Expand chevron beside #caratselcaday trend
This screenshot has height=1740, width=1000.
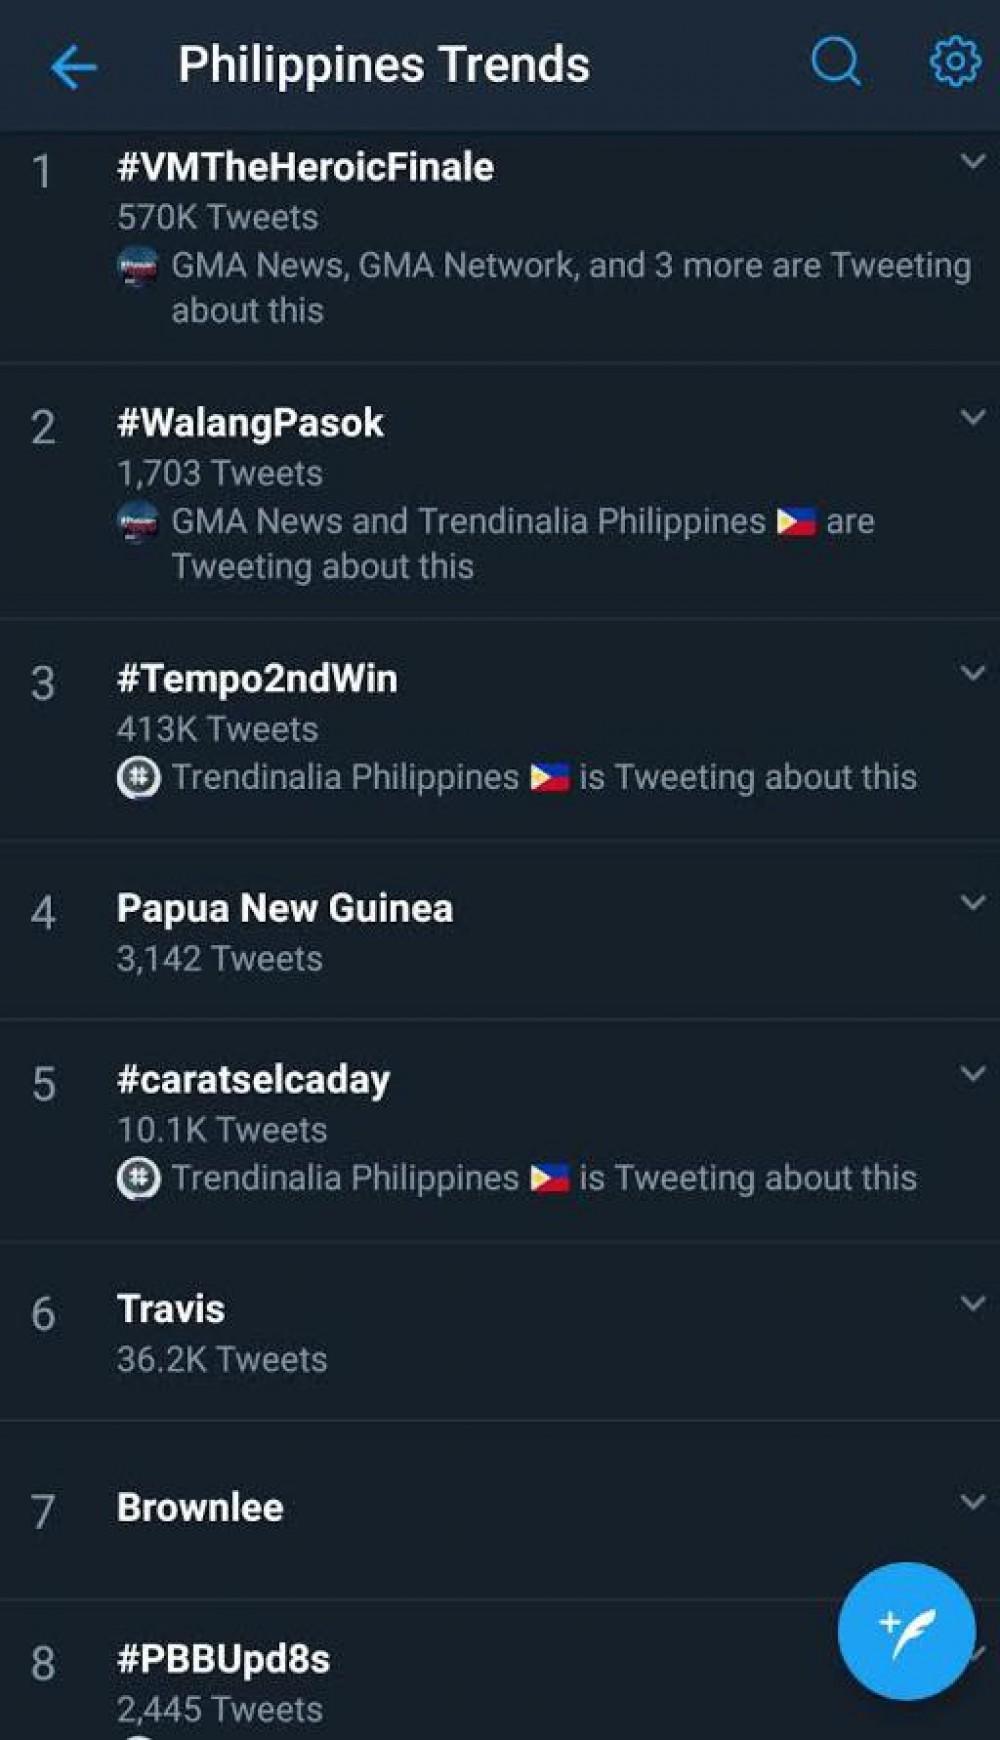click(972, 1074)
